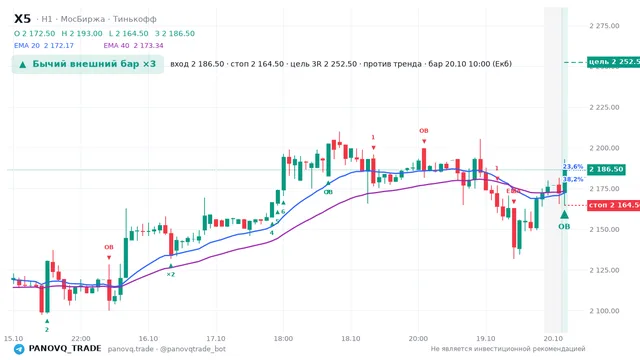
Task: Open the @panovqtrade_bot link
Action: click(x=193, y=349)
